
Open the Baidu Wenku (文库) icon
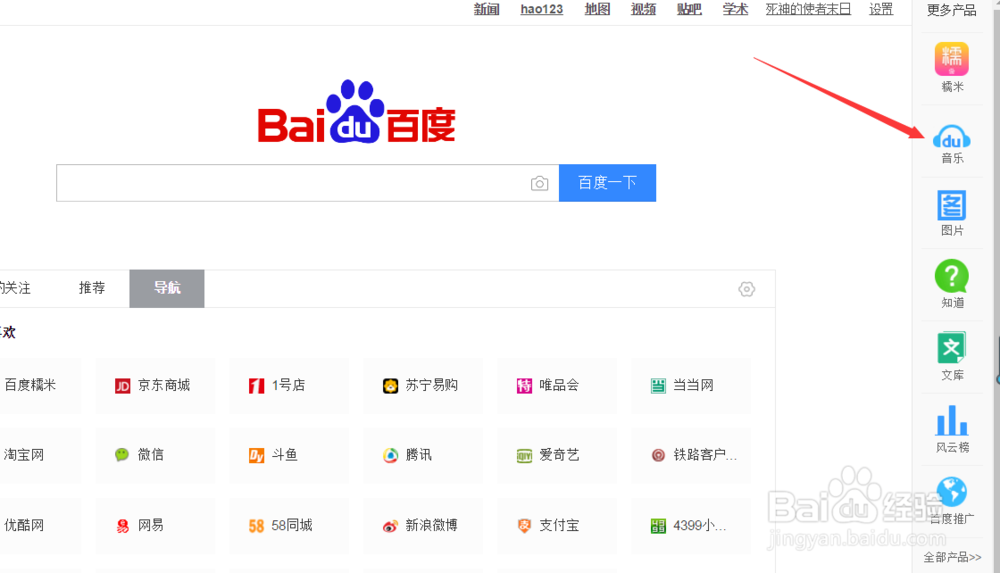pyautogui.click(x=952, y=348)
